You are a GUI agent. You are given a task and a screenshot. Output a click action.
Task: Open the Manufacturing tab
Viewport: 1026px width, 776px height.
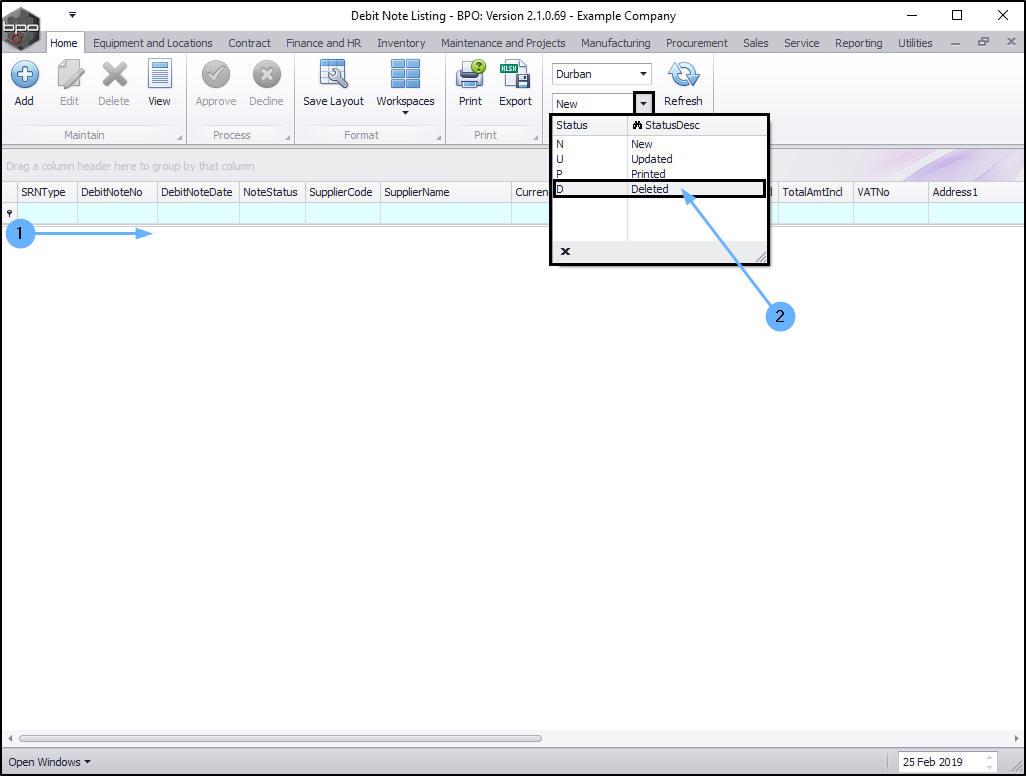pos(616,43)
